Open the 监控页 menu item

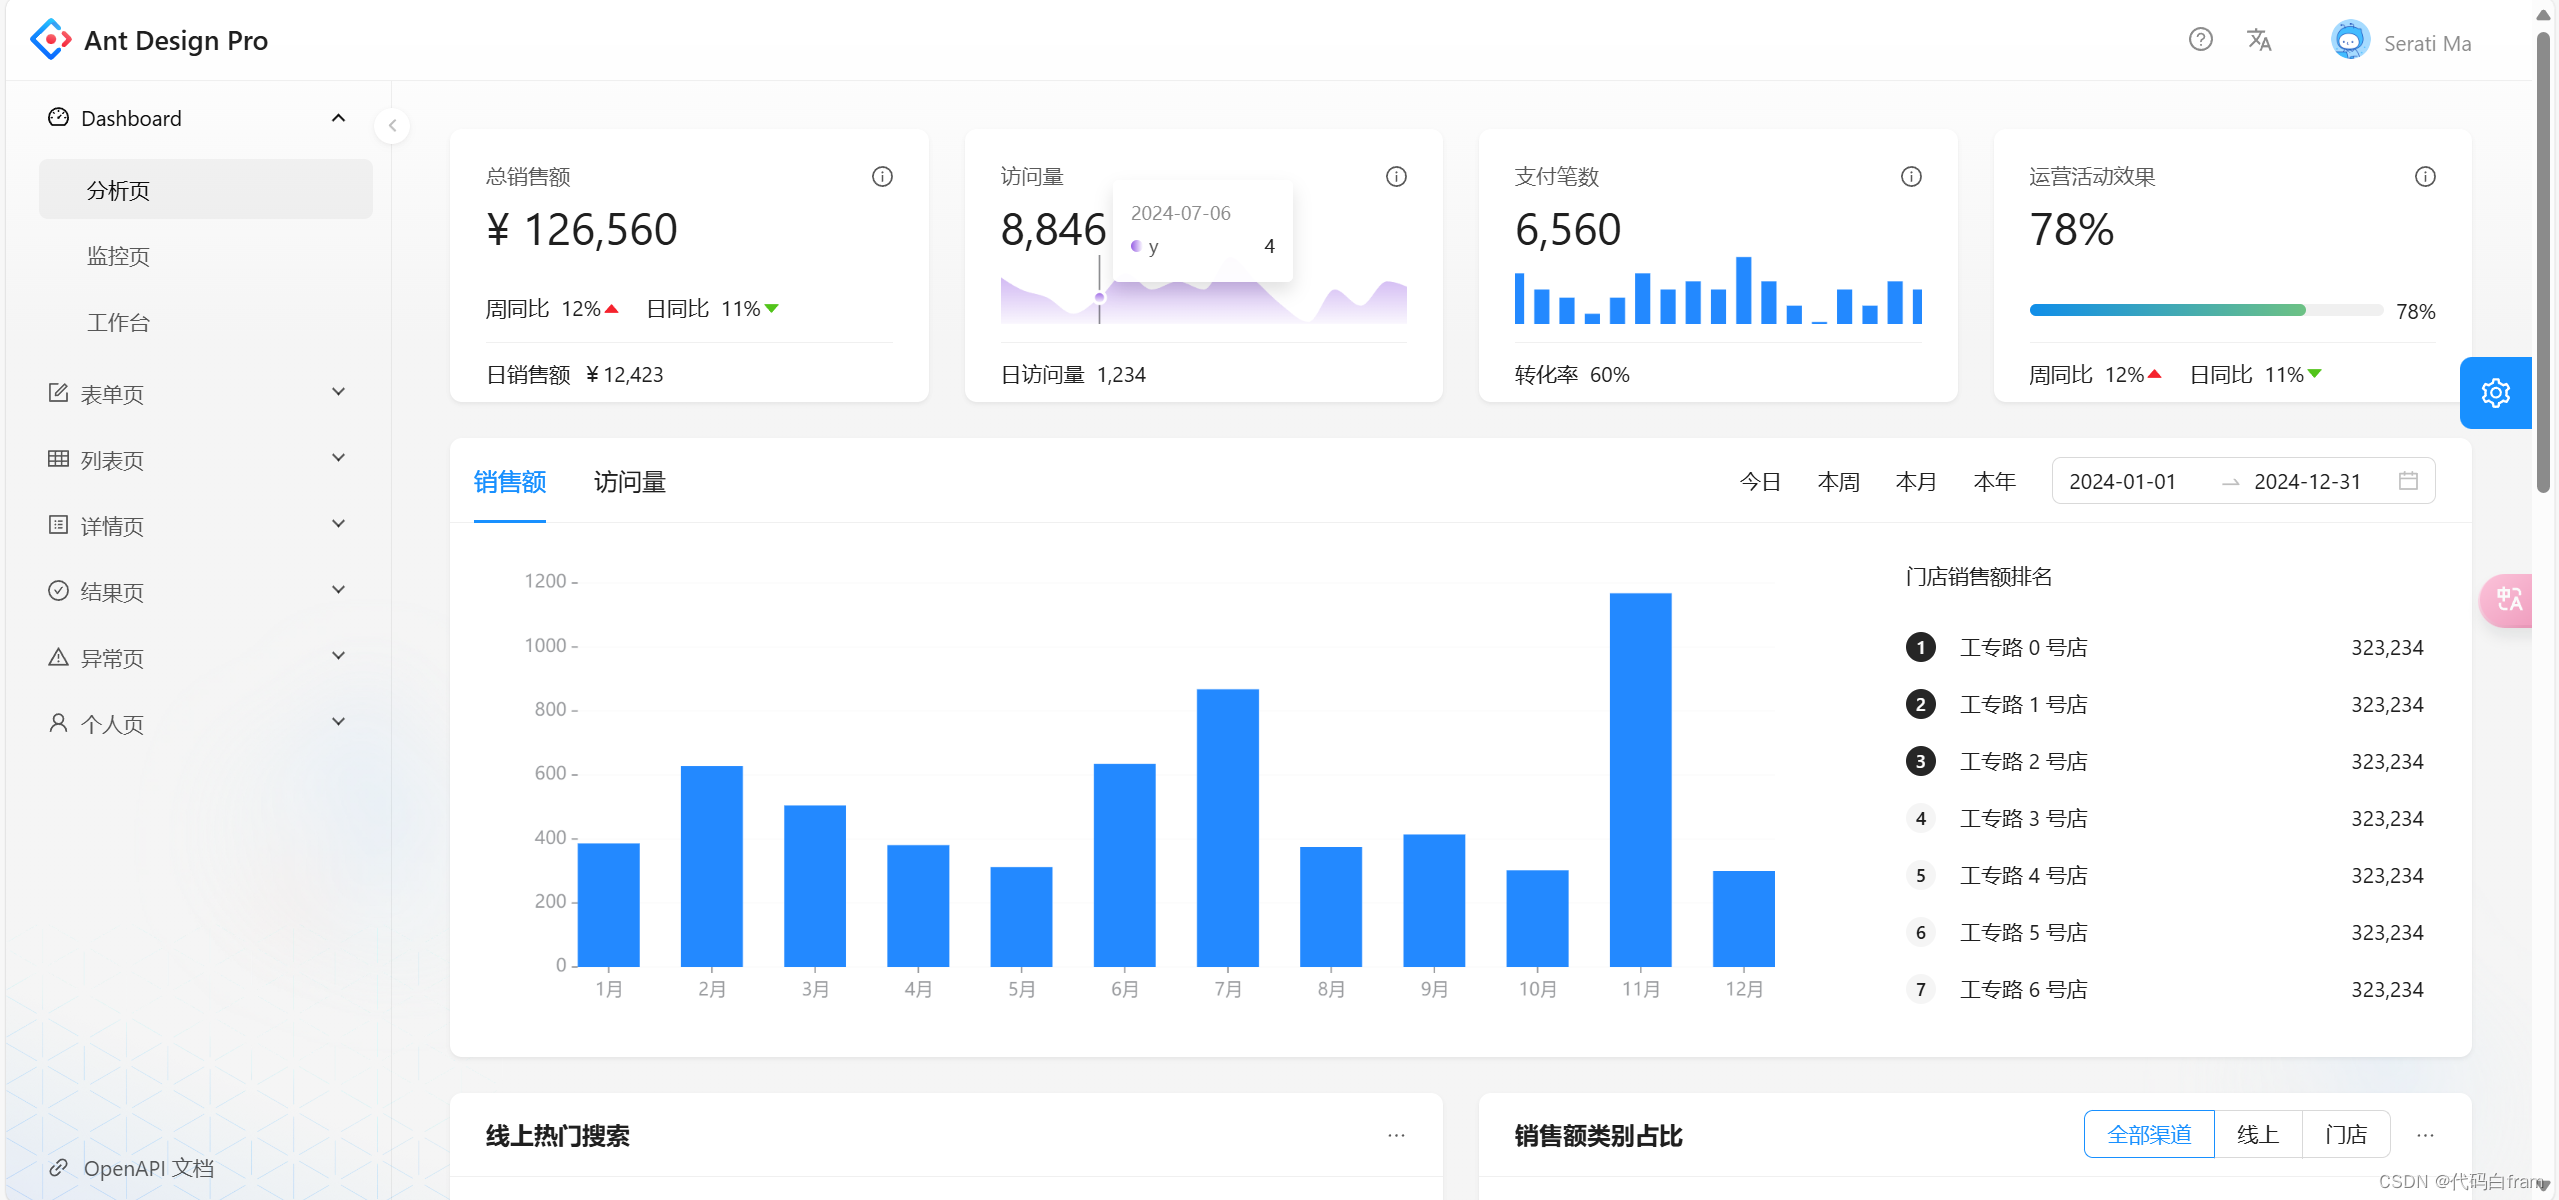pos(118,256)
